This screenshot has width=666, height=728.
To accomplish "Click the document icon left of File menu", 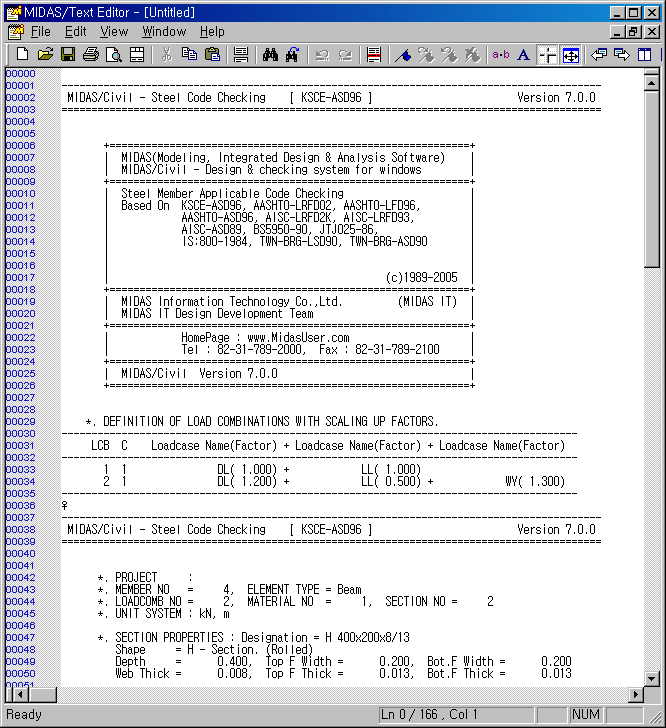I will coord(15,32).
